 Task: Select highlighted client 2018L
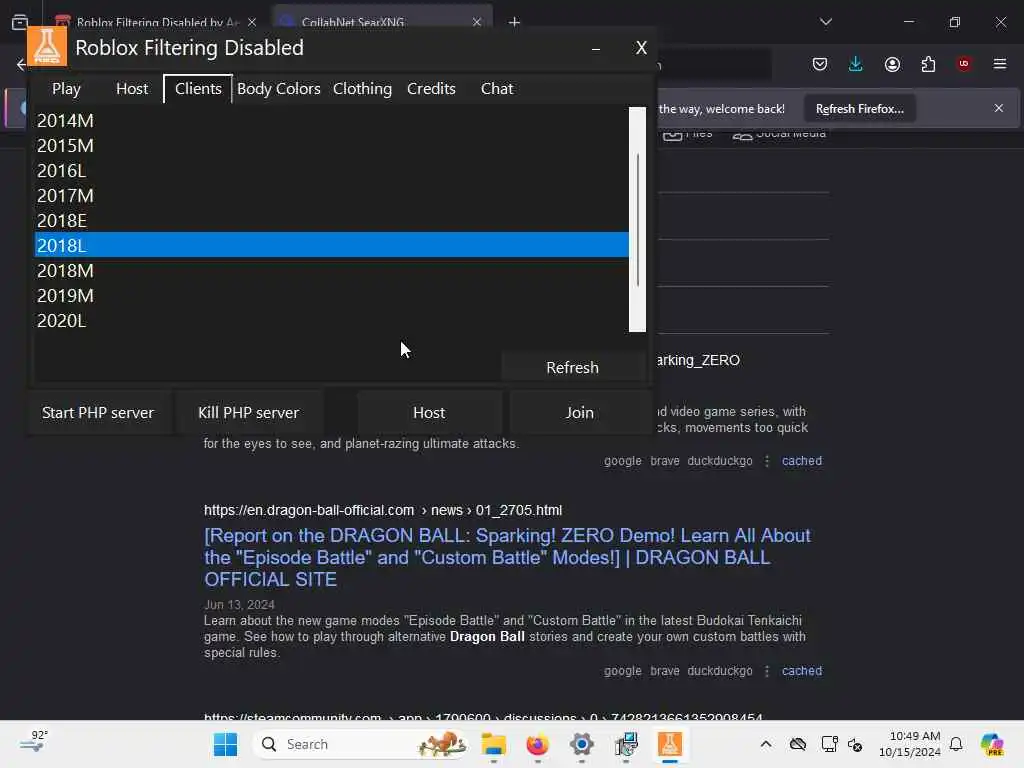[331, 245]
